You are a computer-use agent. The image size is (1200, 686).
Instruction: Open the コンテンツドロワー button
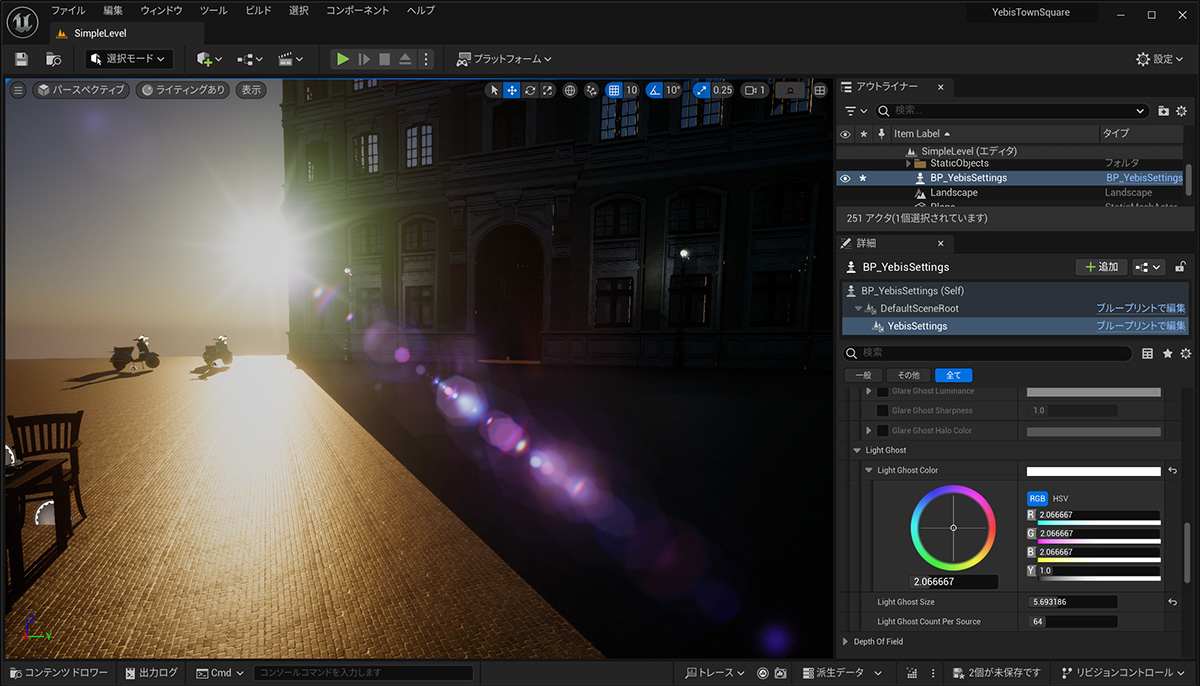coord(58,673)
